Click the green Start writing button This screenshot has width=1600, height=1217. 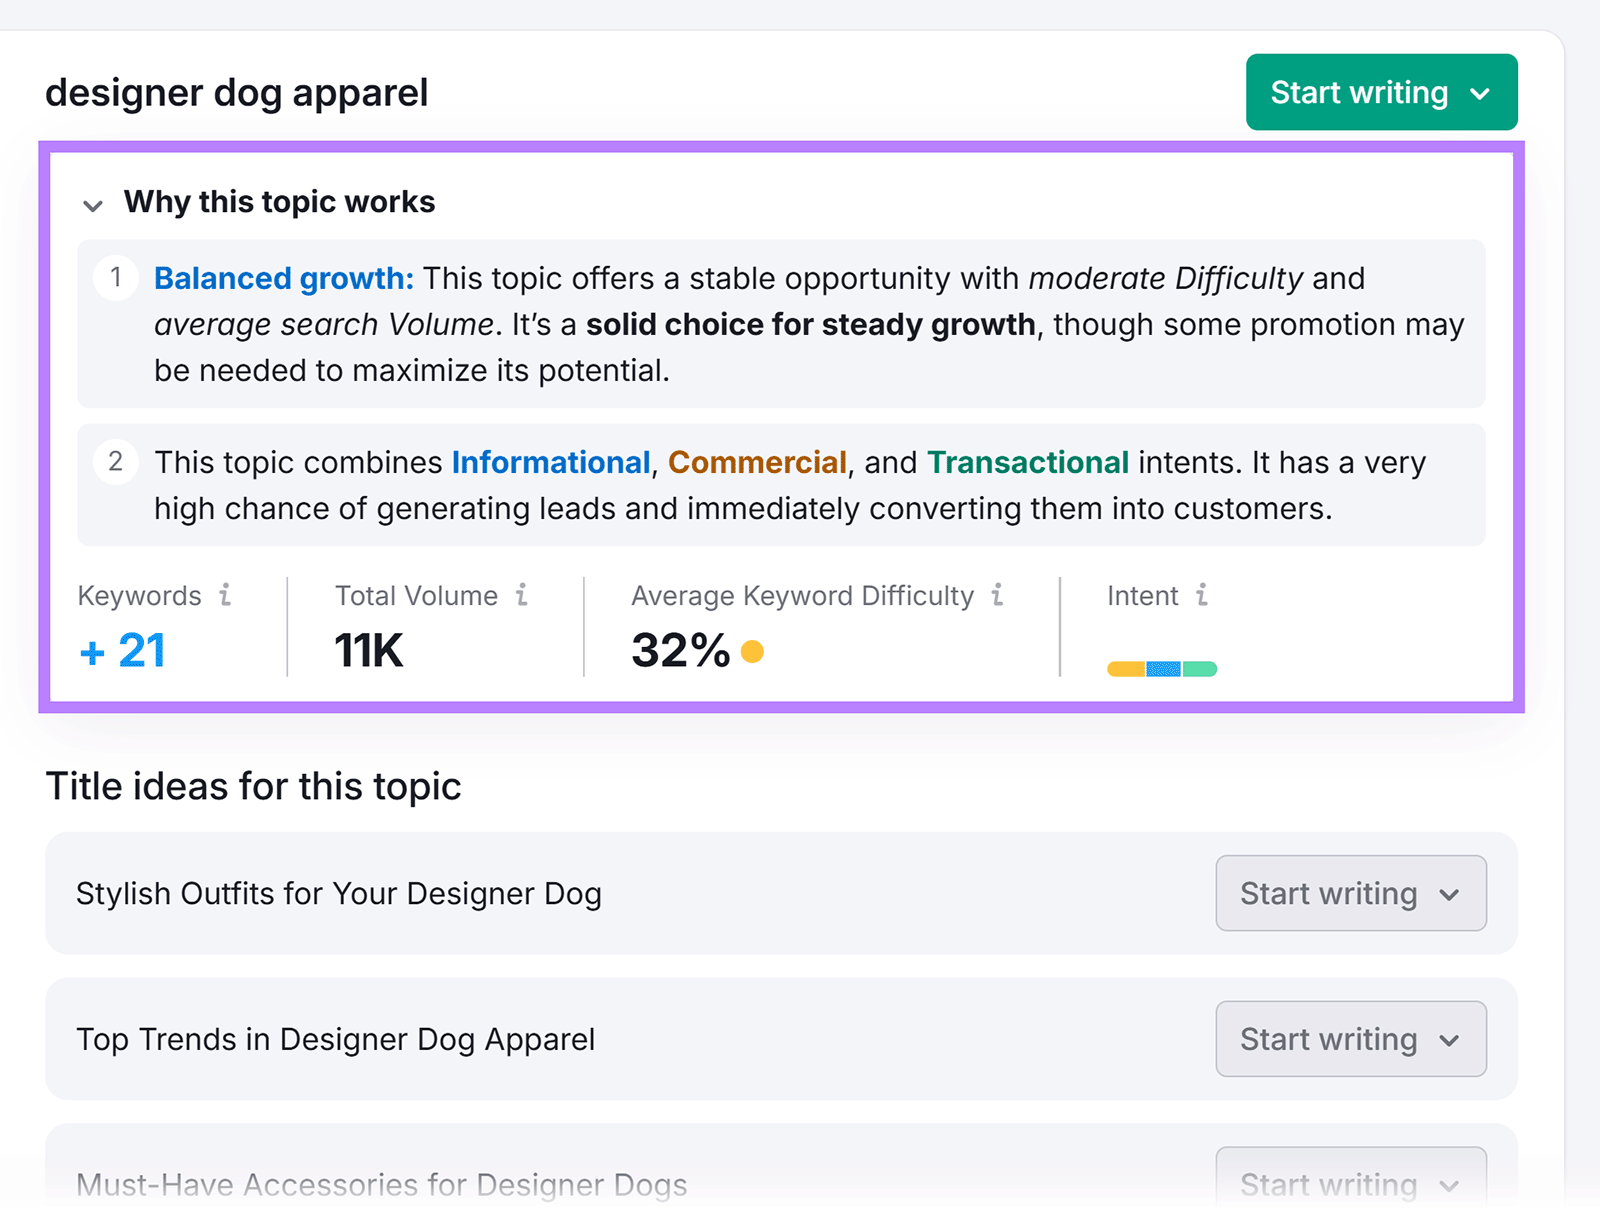(x=1358, y=92)
